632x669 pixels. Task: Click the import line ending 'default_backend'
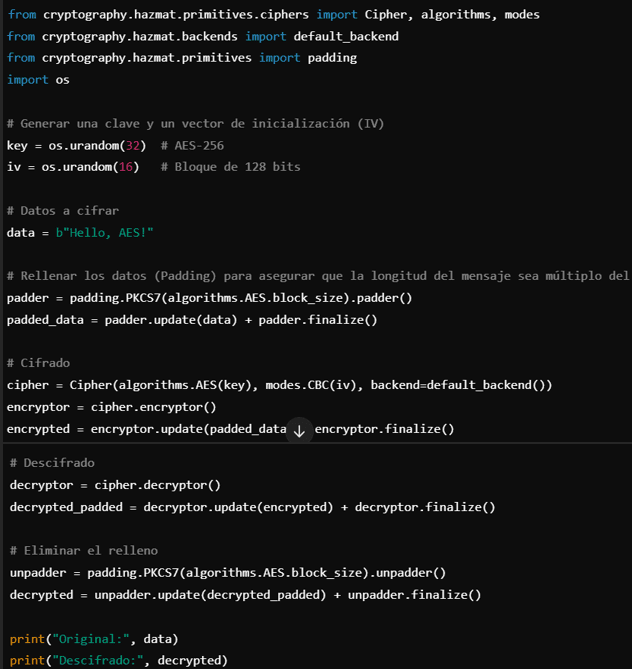tap(203, 36)
